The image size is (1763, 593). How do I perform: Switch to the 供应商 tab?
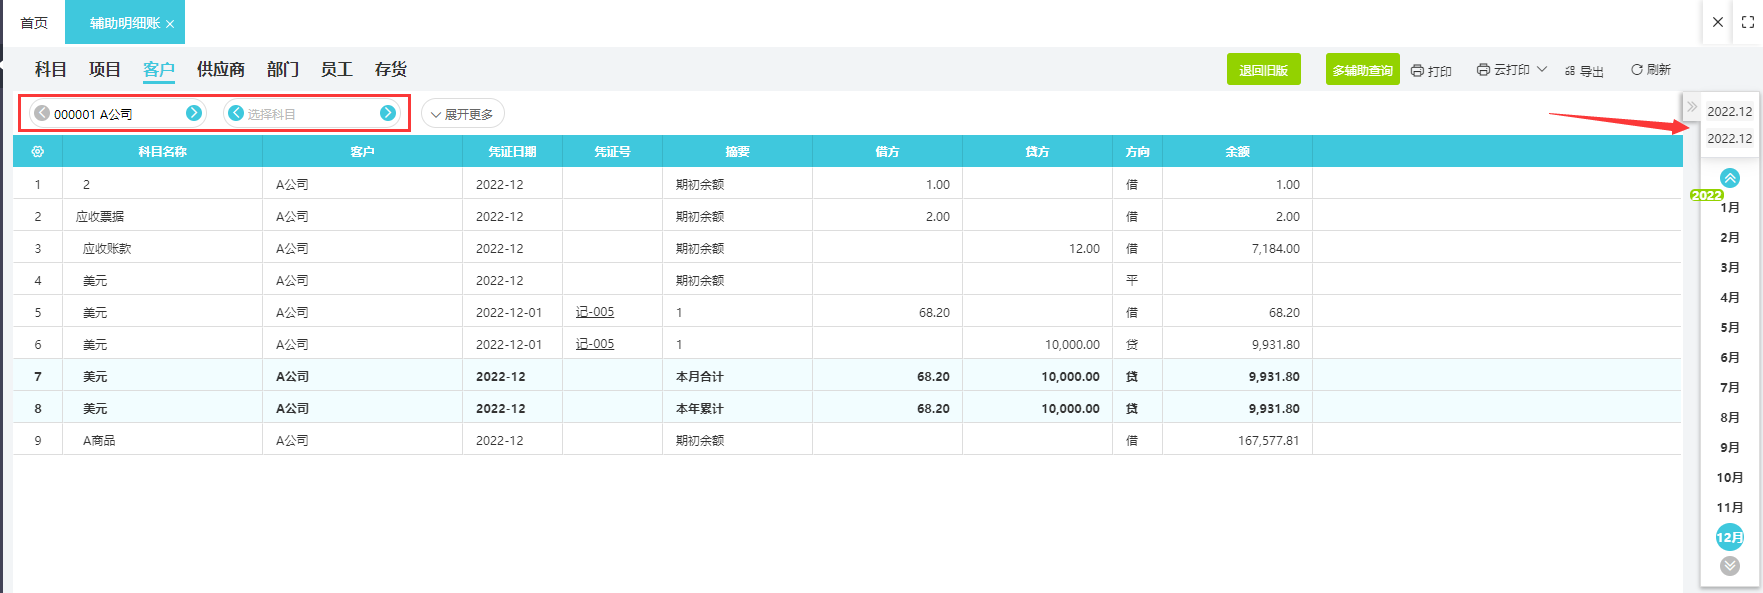(220, 69)
